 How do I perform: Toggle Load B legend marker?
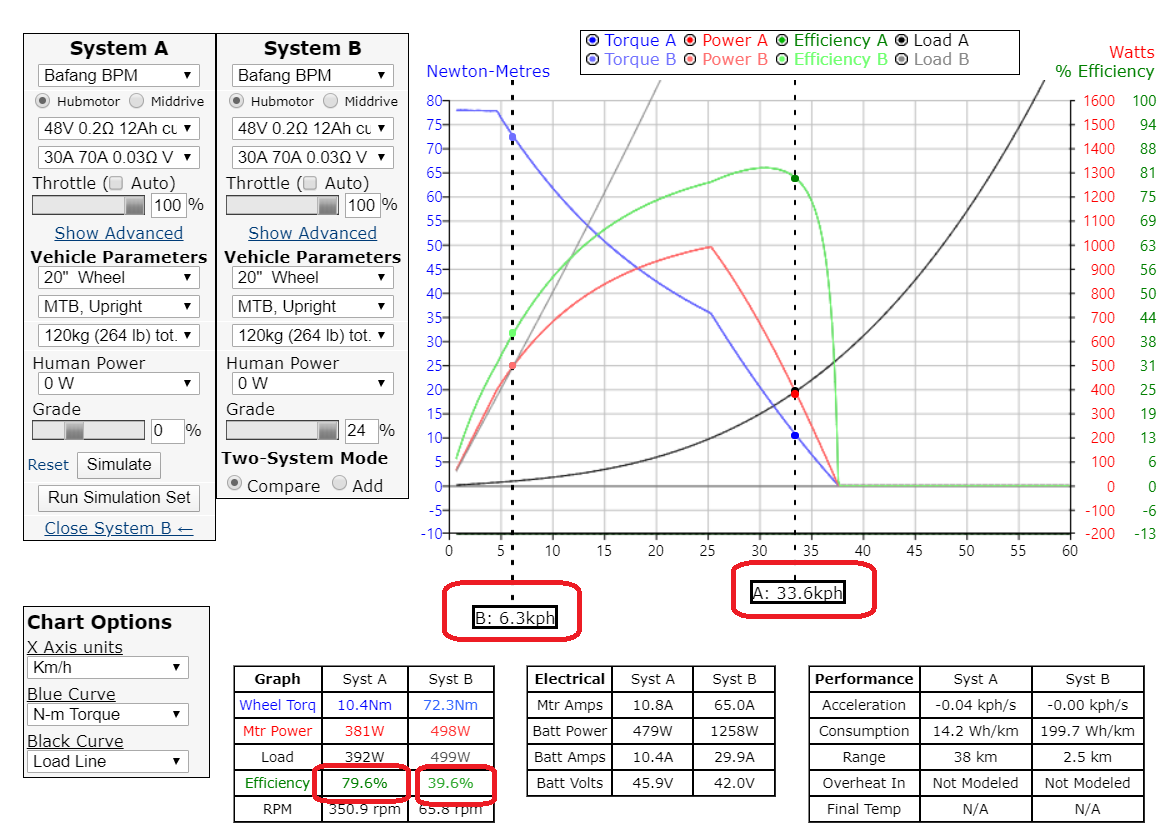coord(901,60)
